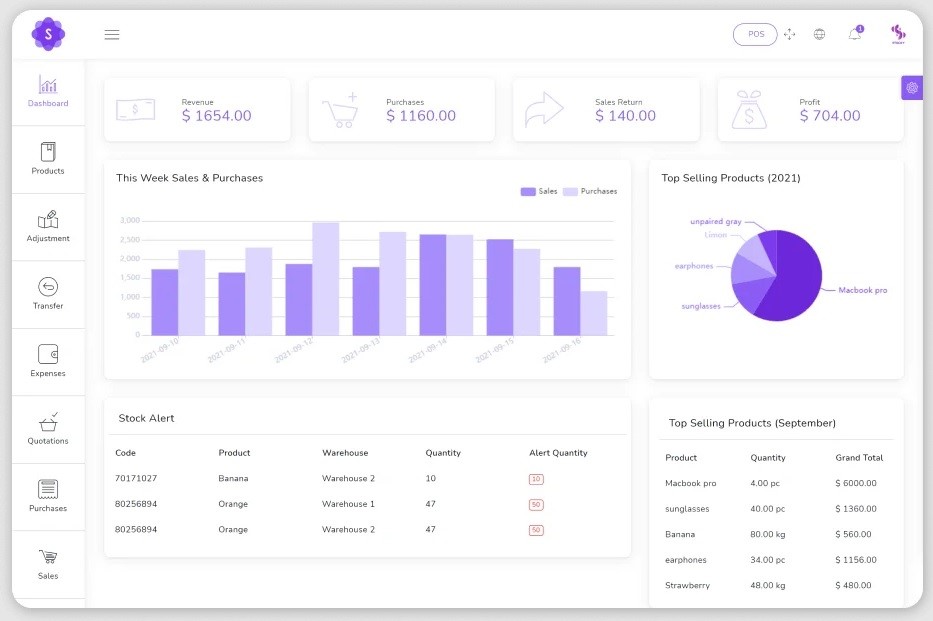Click the Revenue summary card
Screen dimensions: 933x621
(197, 110)
